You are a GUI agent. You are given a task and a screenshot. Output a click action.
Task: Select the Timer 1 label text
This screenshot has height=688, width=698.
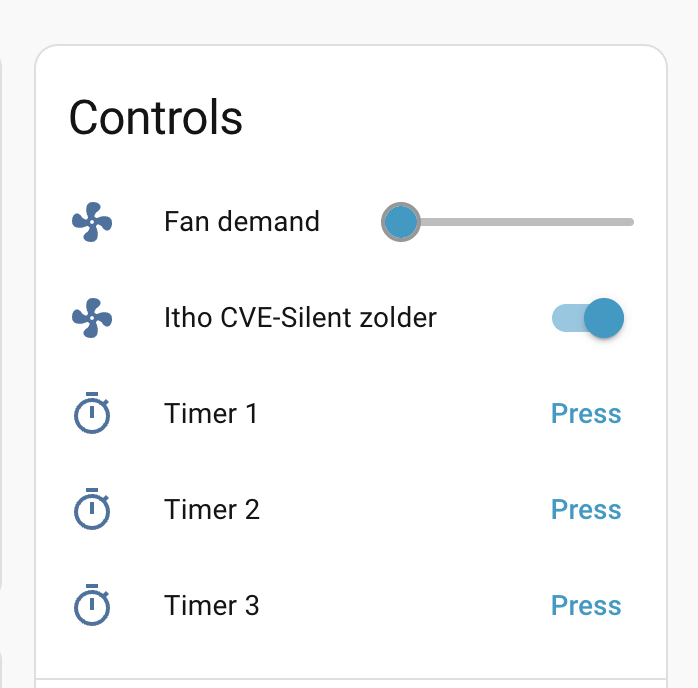211,413
